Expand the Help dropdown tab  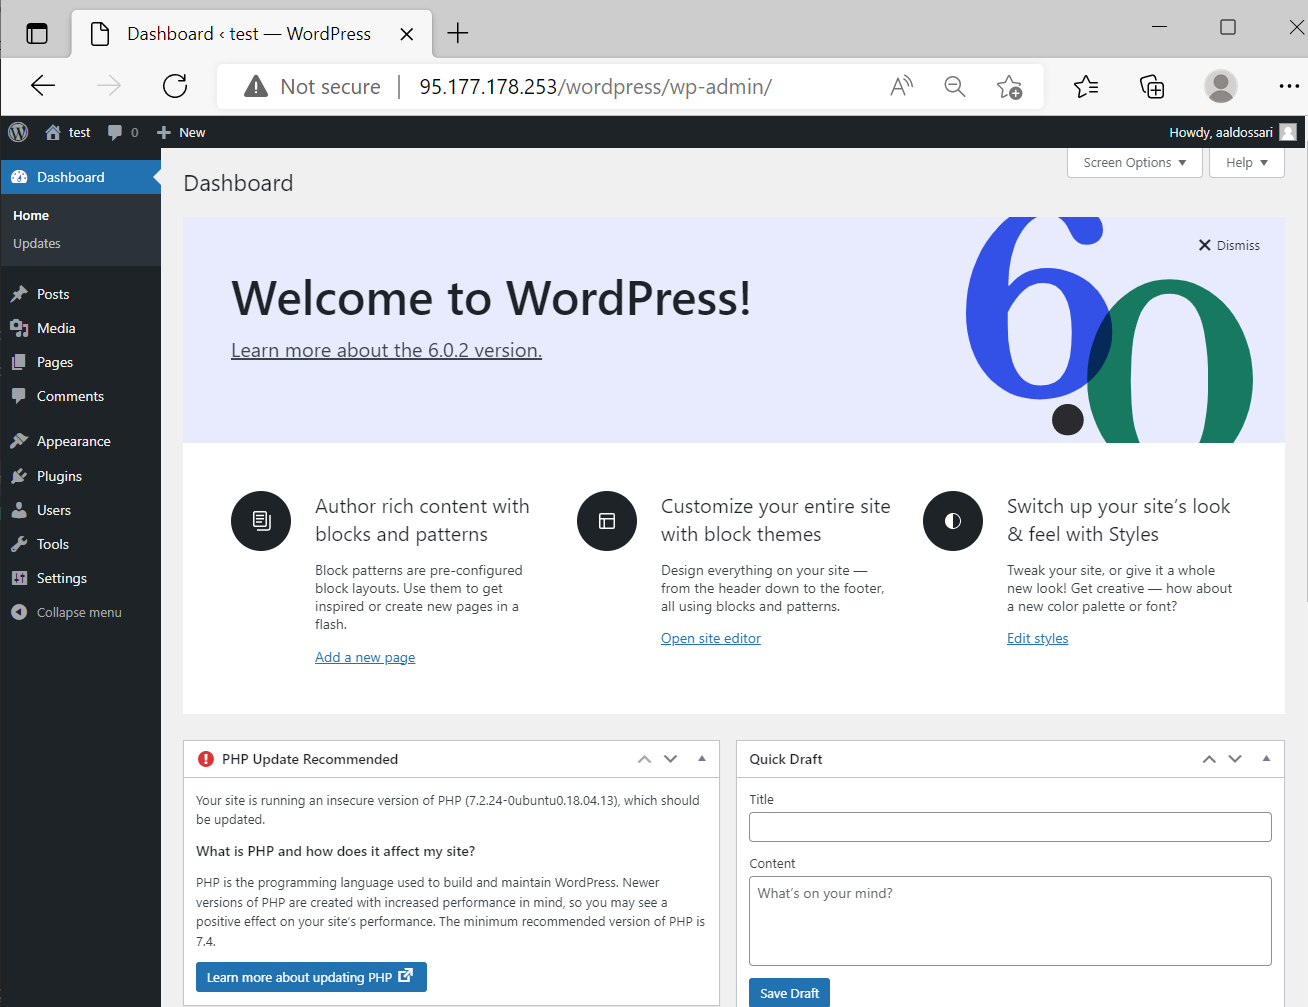1246,162
